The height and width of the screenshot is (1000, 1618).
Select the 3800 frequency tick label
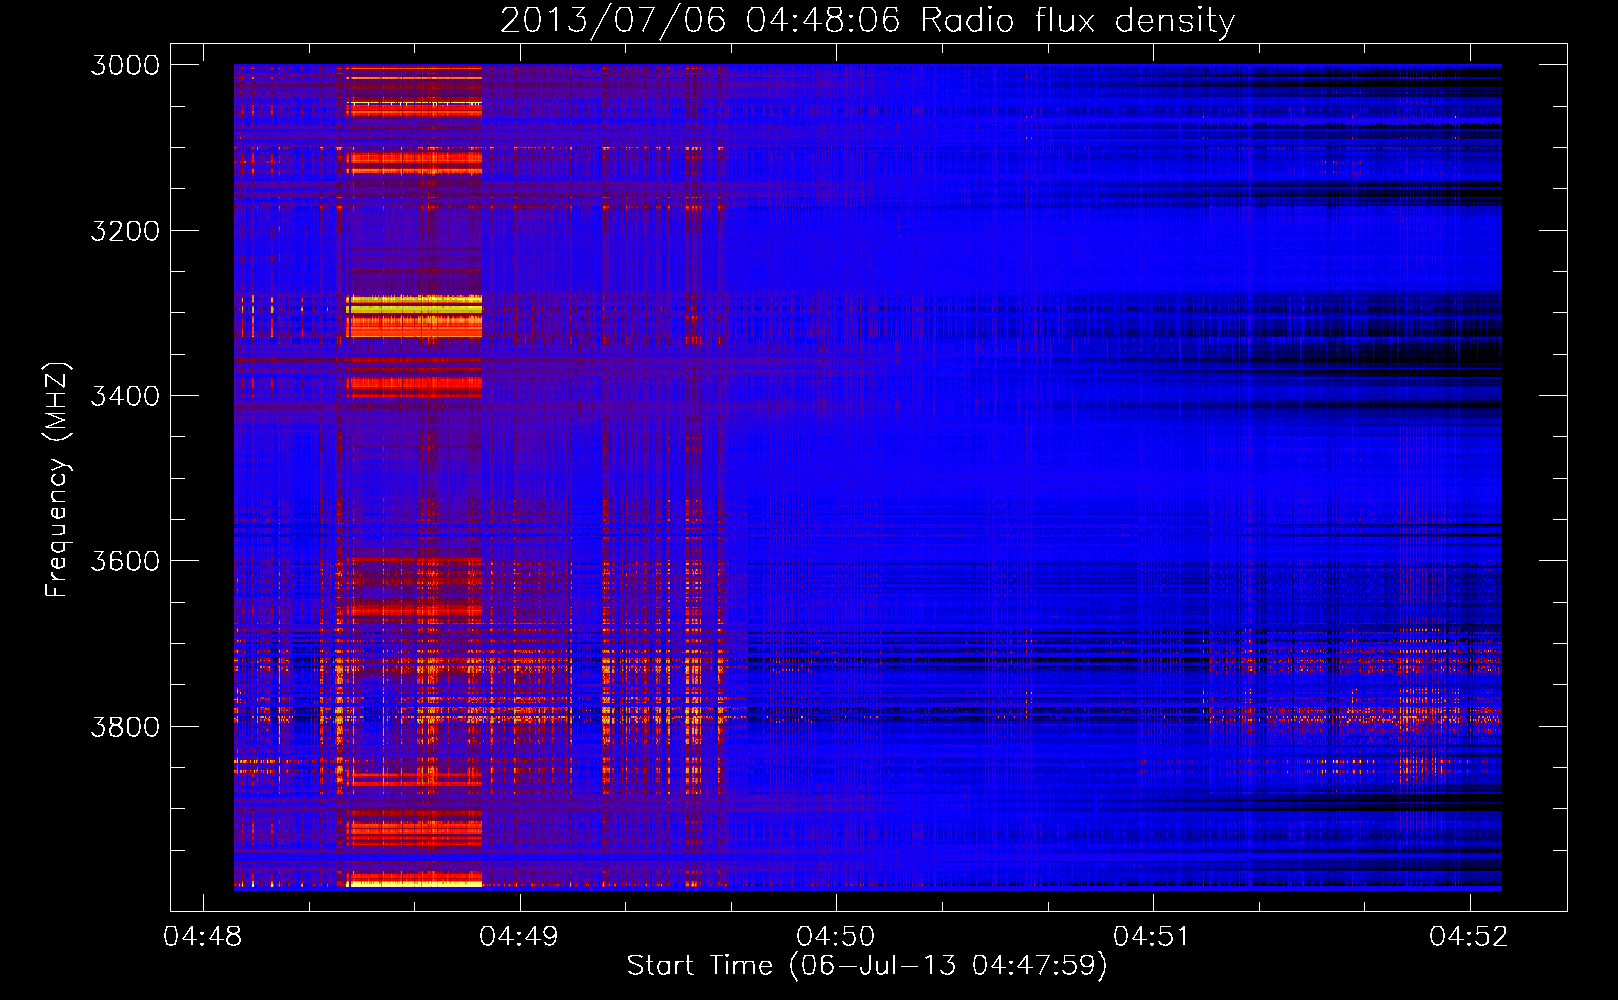point(125,726)
